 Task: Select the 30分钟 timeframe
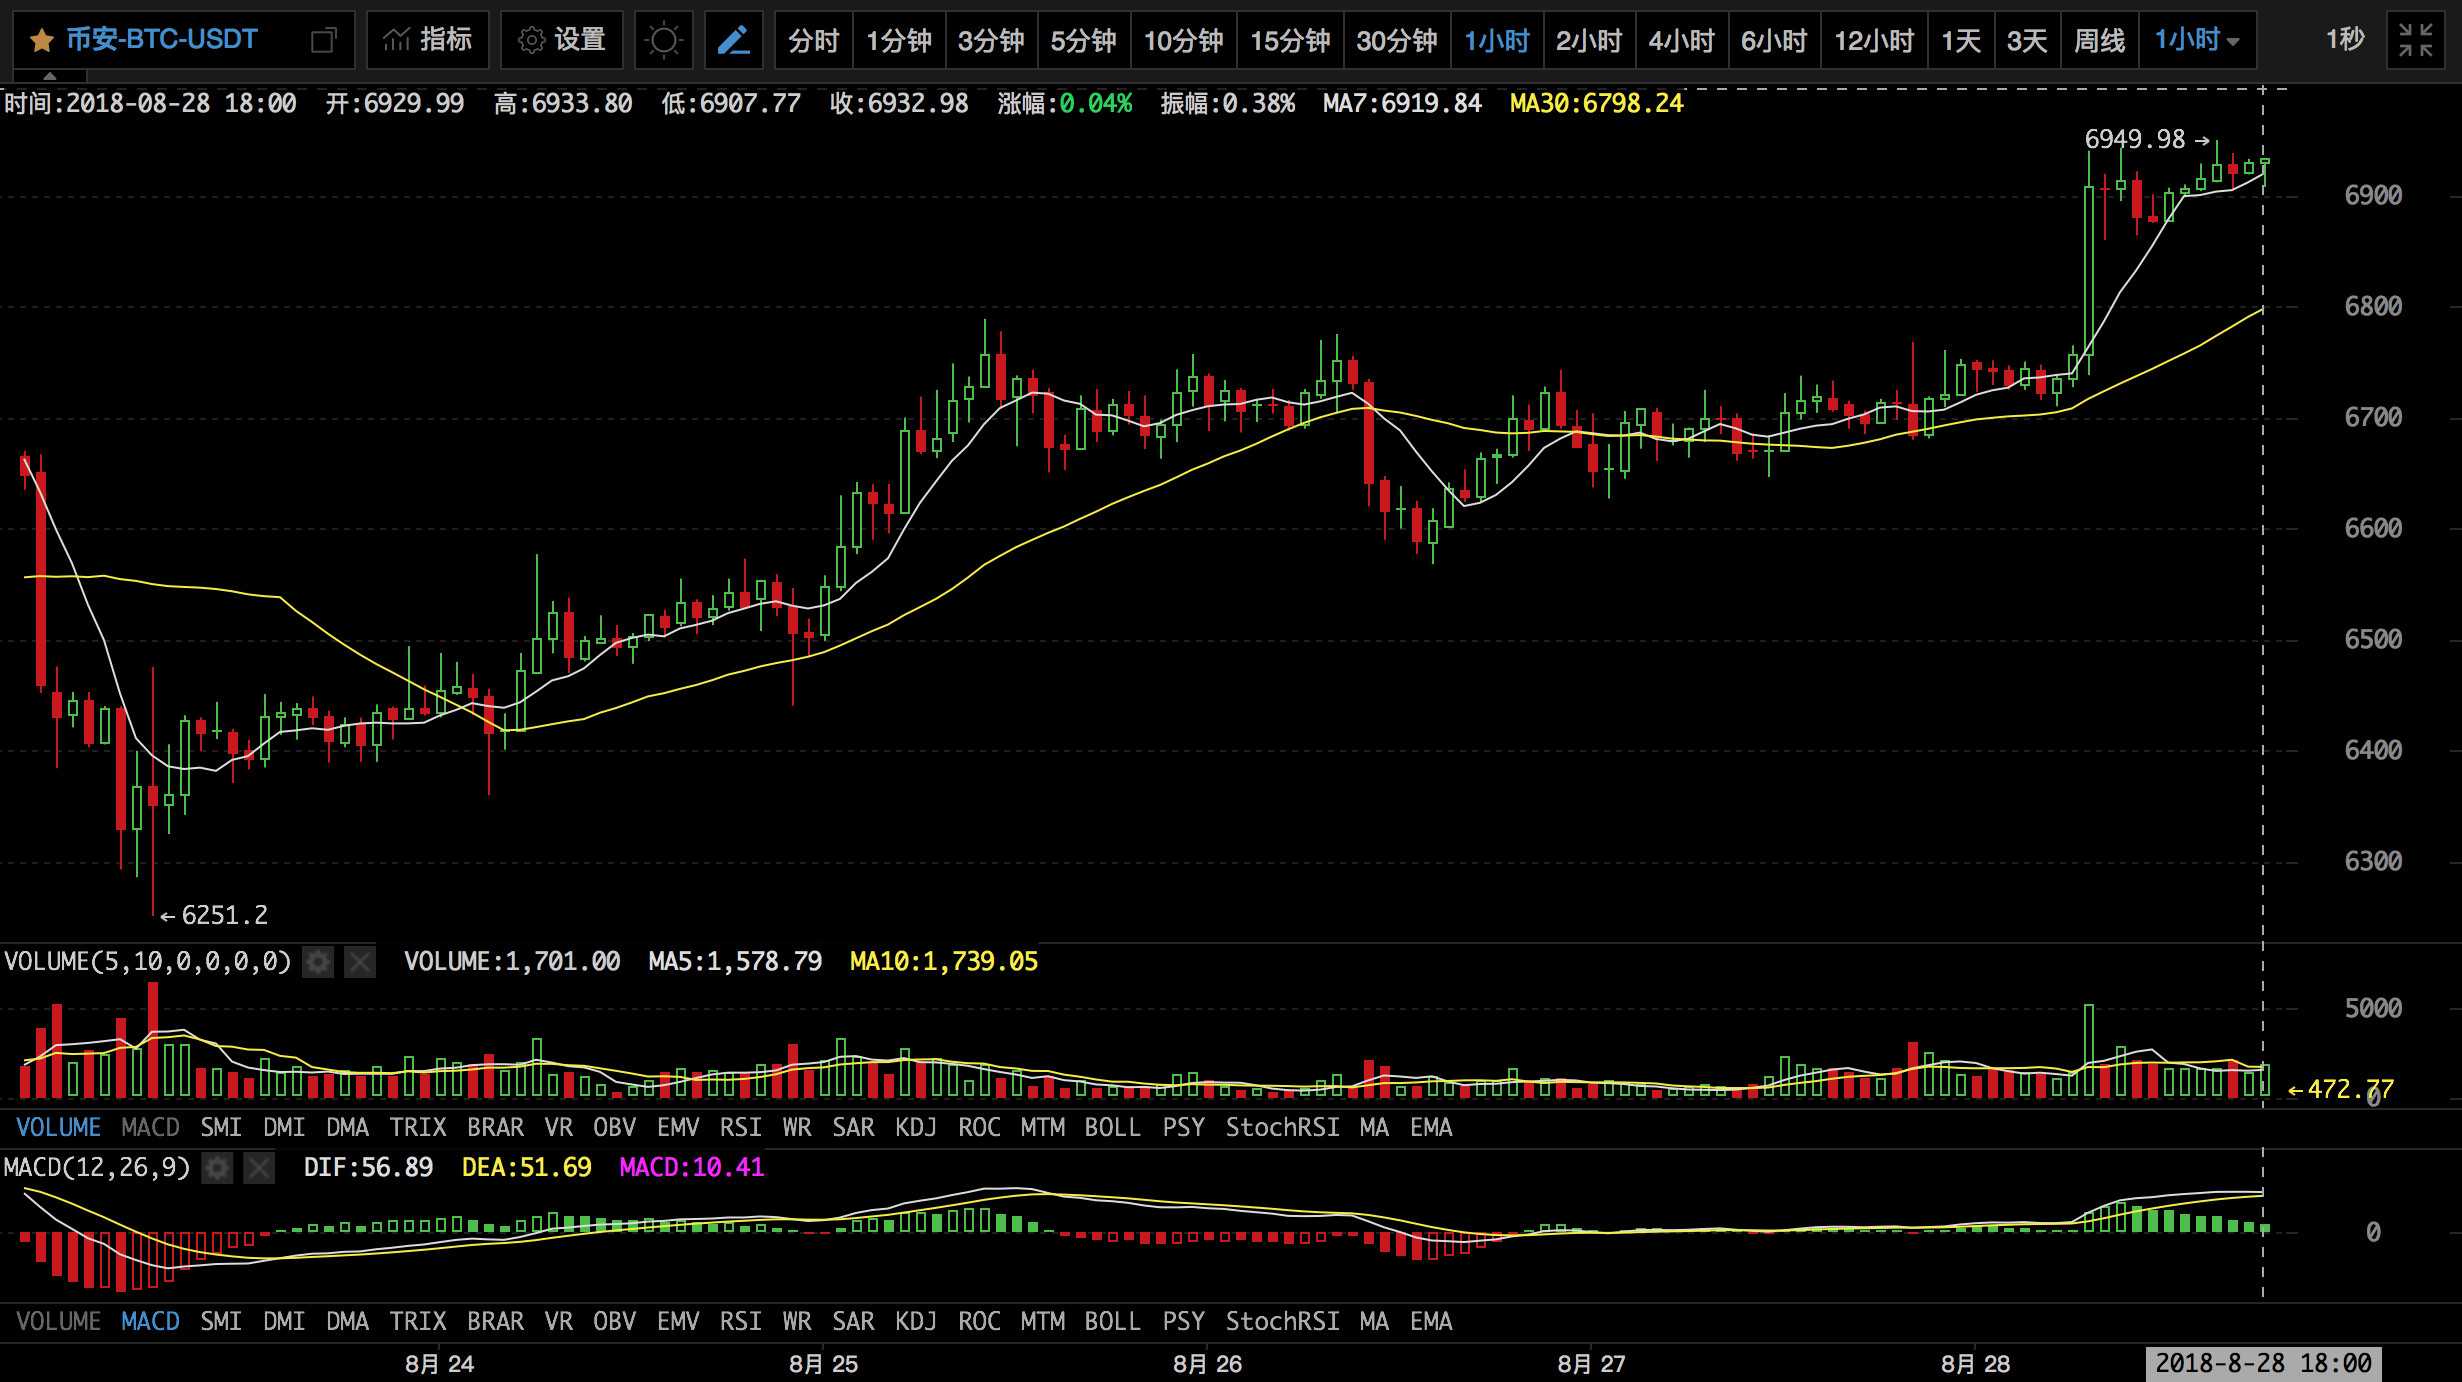point(1397,40)
